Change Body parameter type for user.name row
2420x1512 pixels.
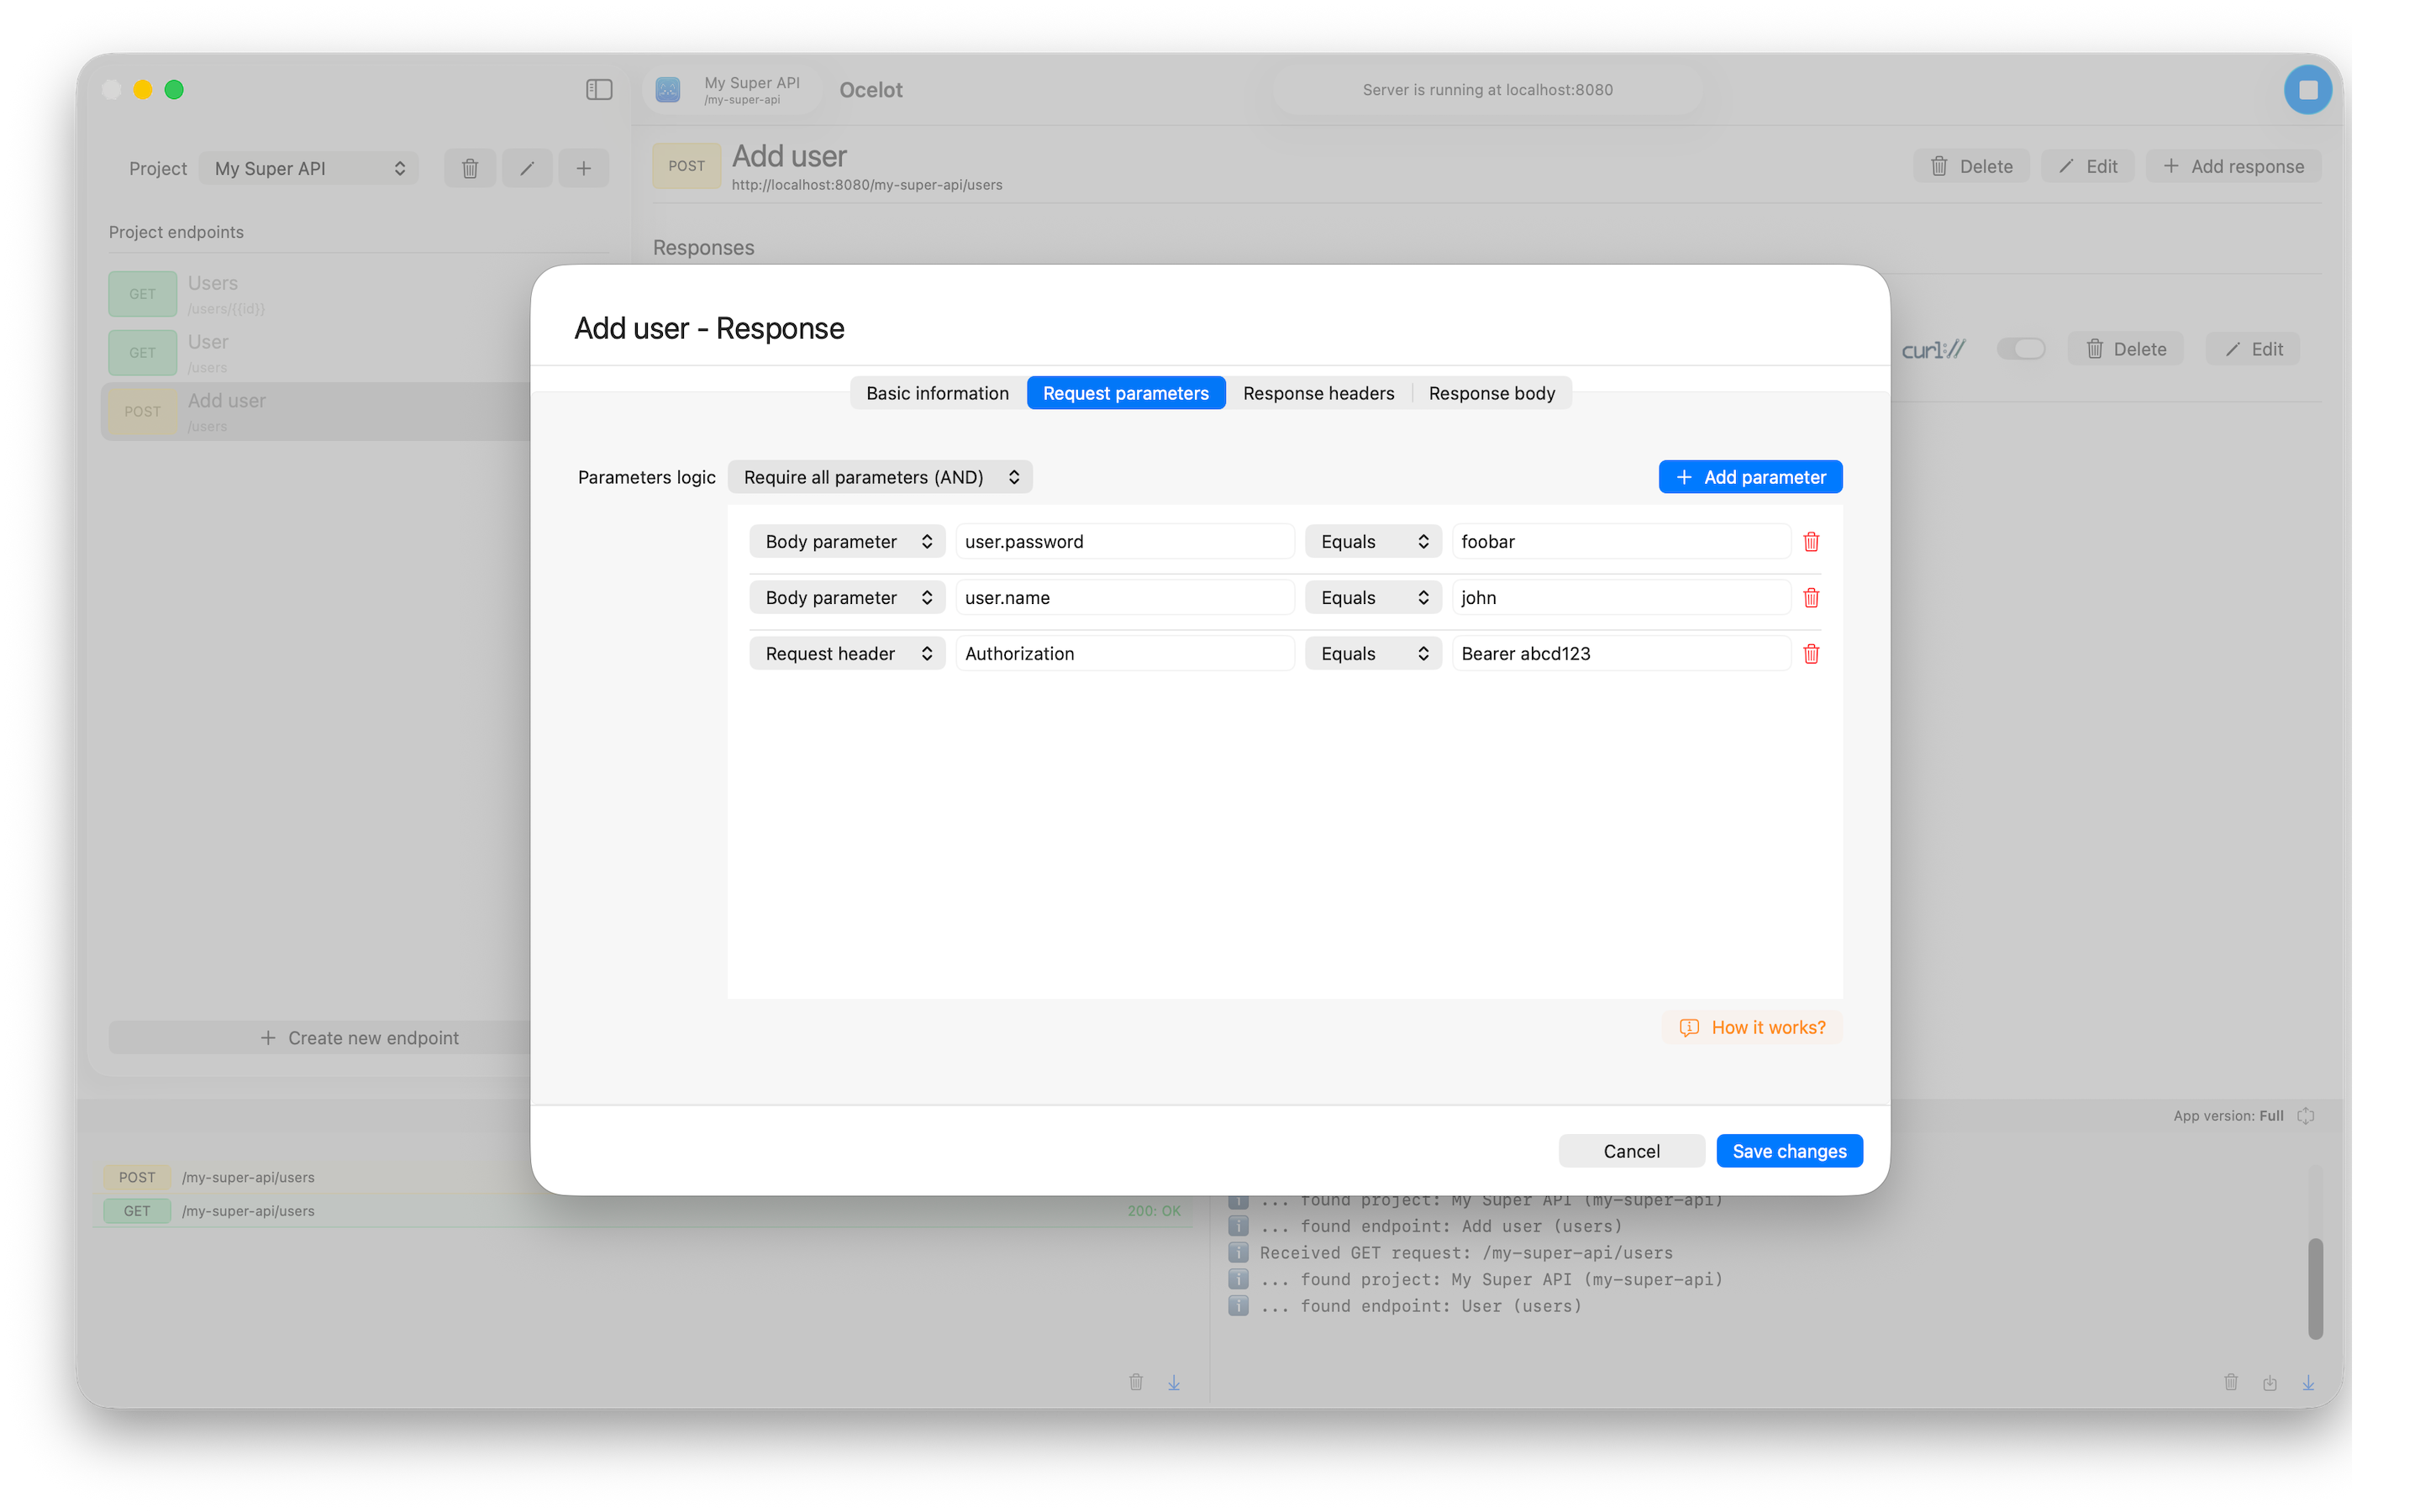(x=846, y=597)
